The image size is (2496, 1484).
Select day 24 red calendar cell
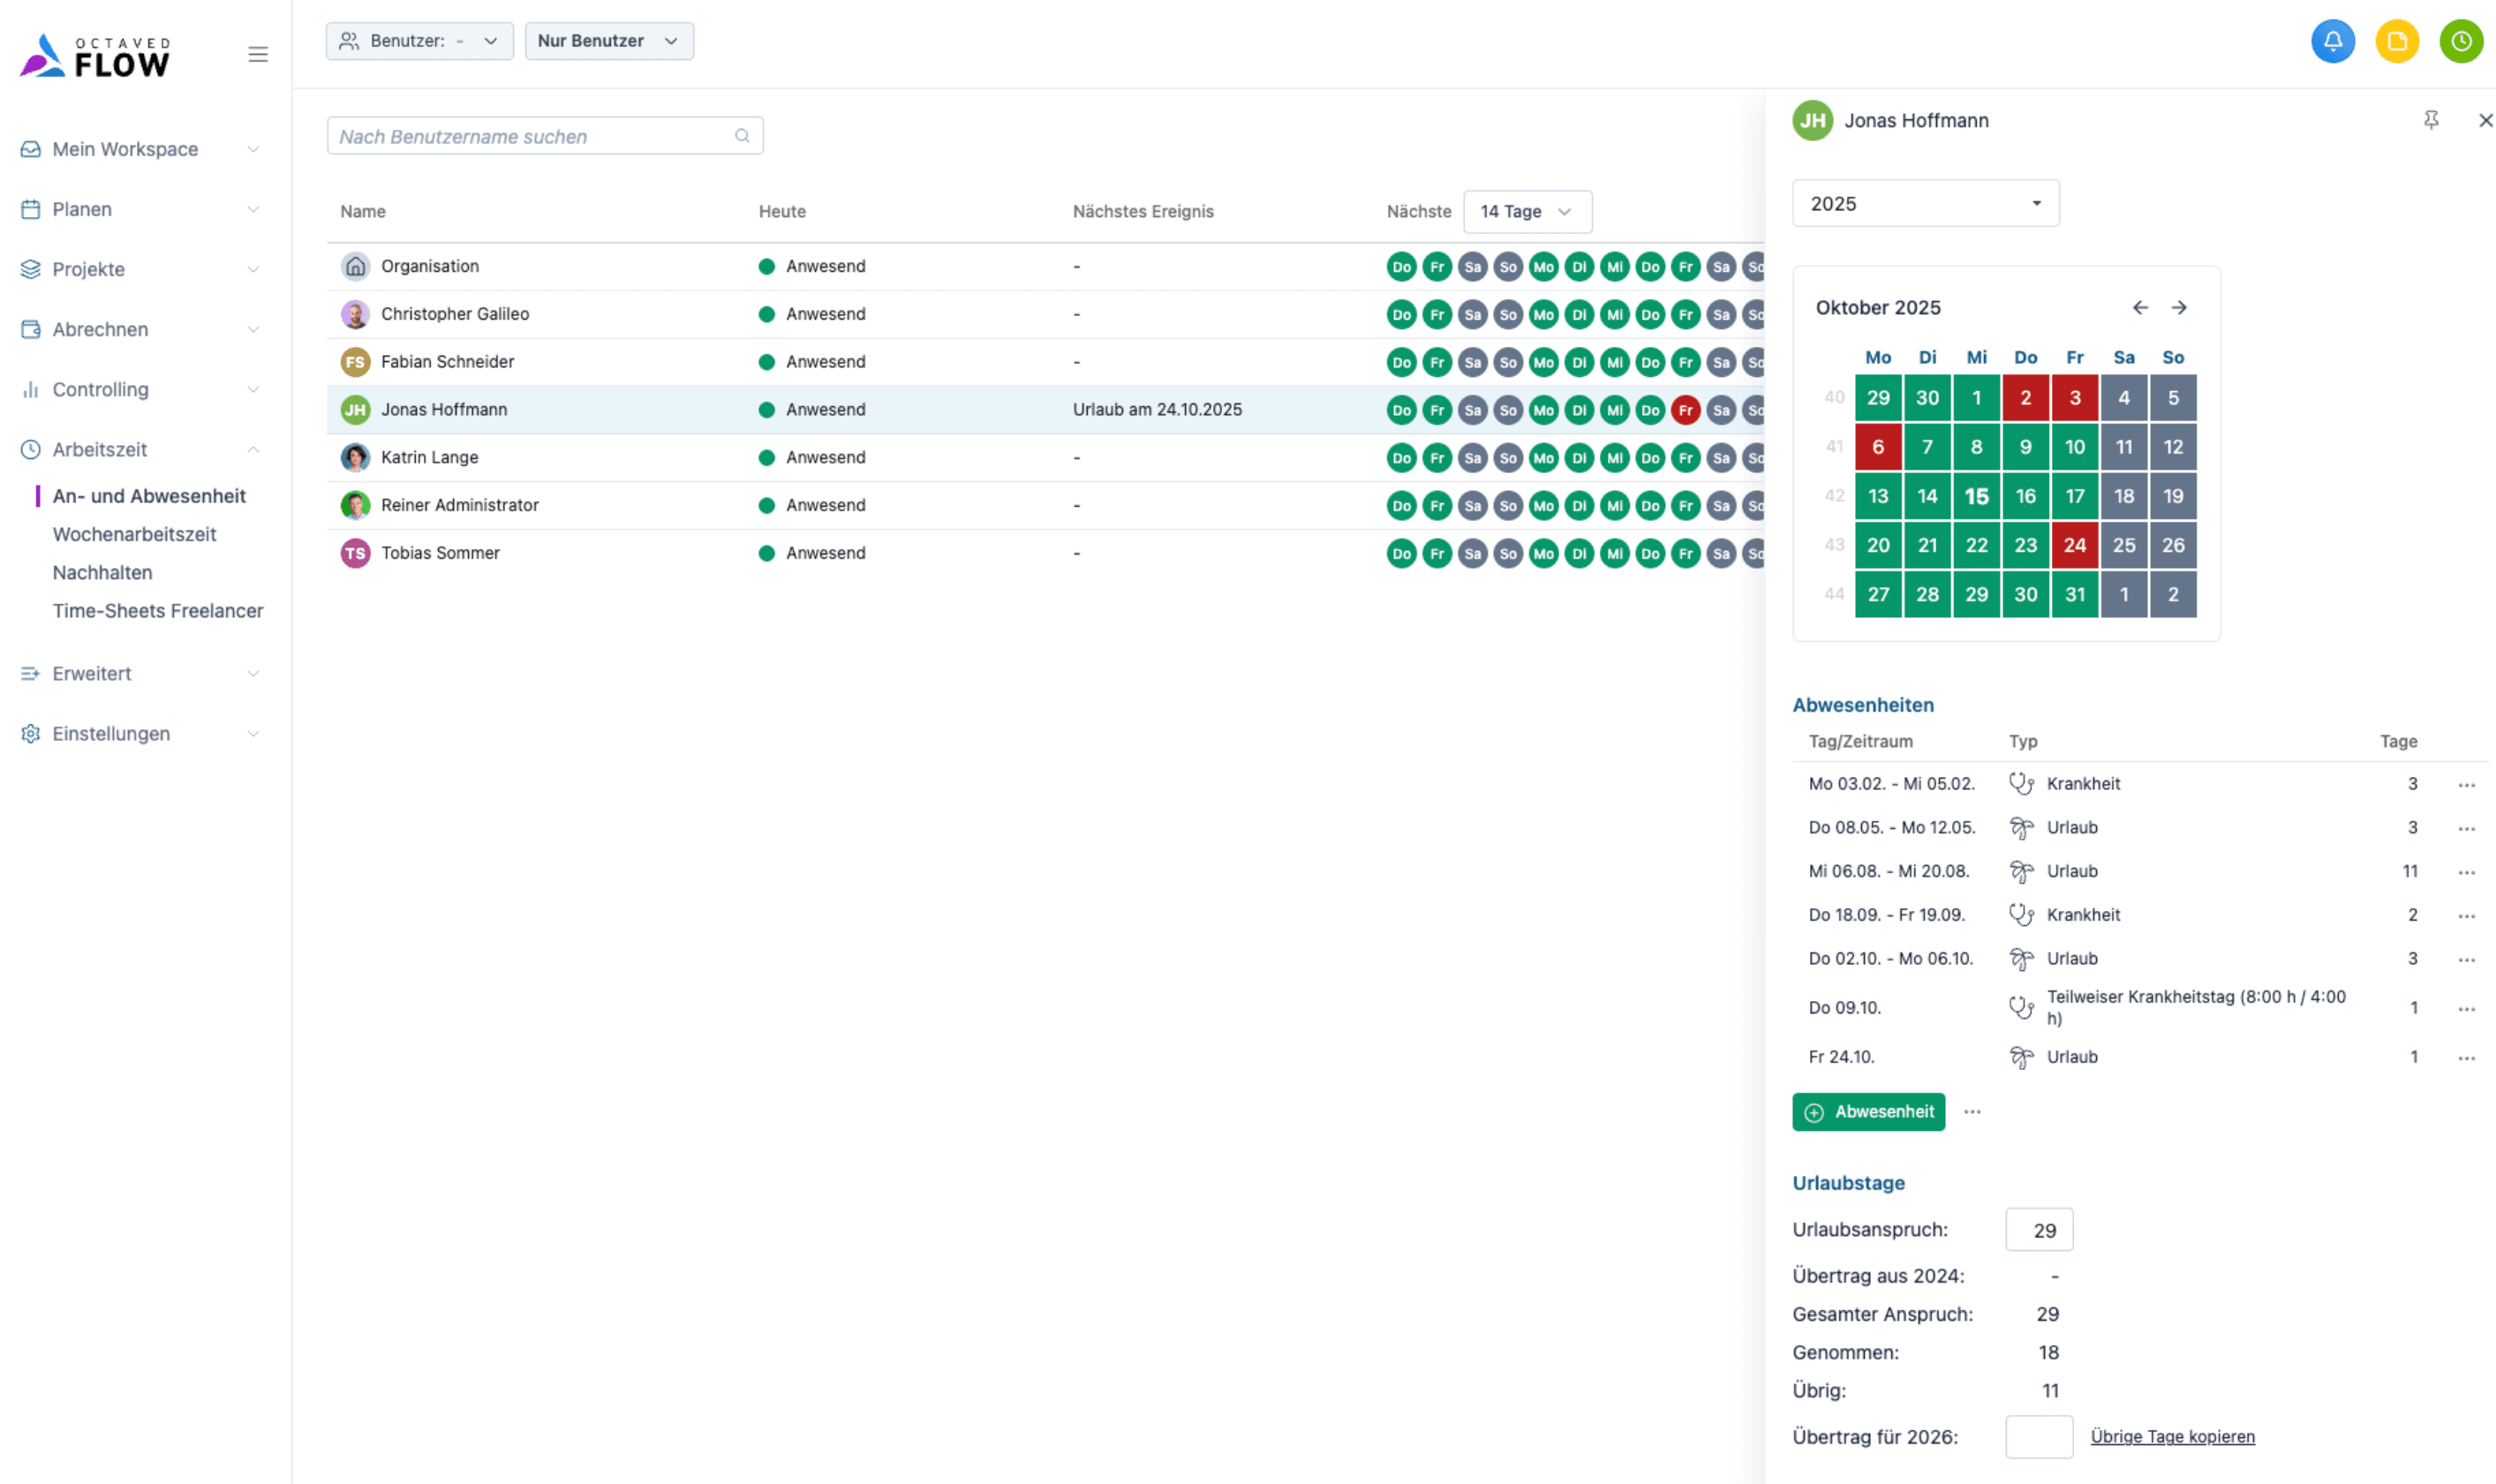pyautogui.click(x=2074, y=545)
